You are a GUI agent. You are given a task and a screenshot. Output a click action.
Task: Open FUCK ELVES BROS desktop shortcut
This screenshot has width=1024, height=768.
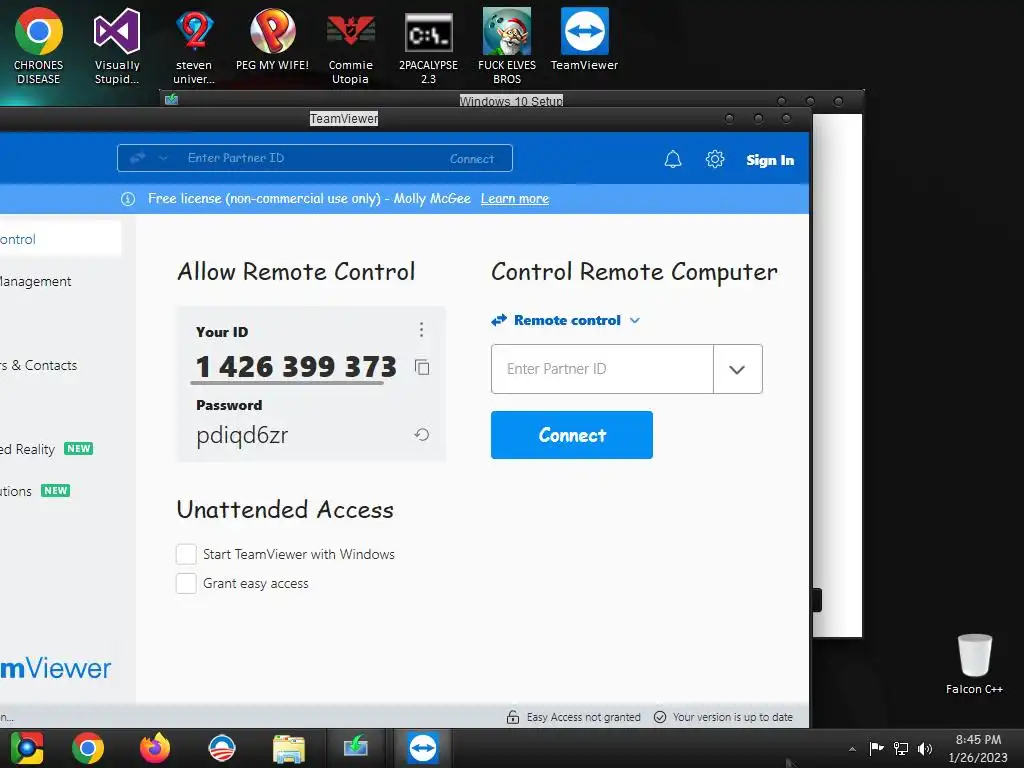pos(507,46)
